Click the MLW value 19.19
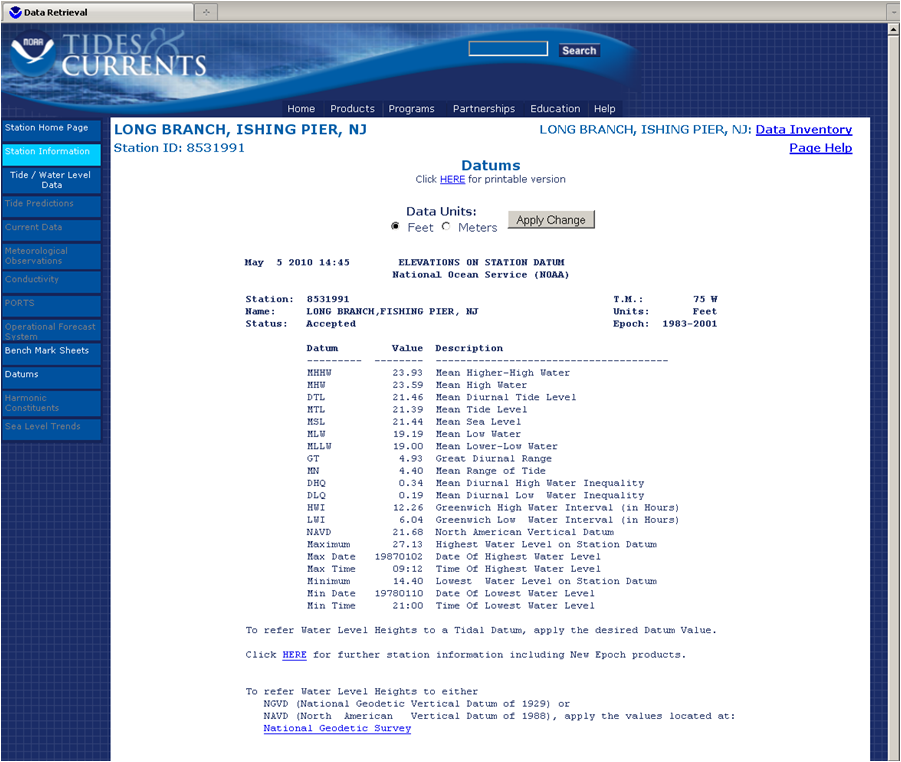This screenshot has height=762, width=901. click(x=407, y=434)
